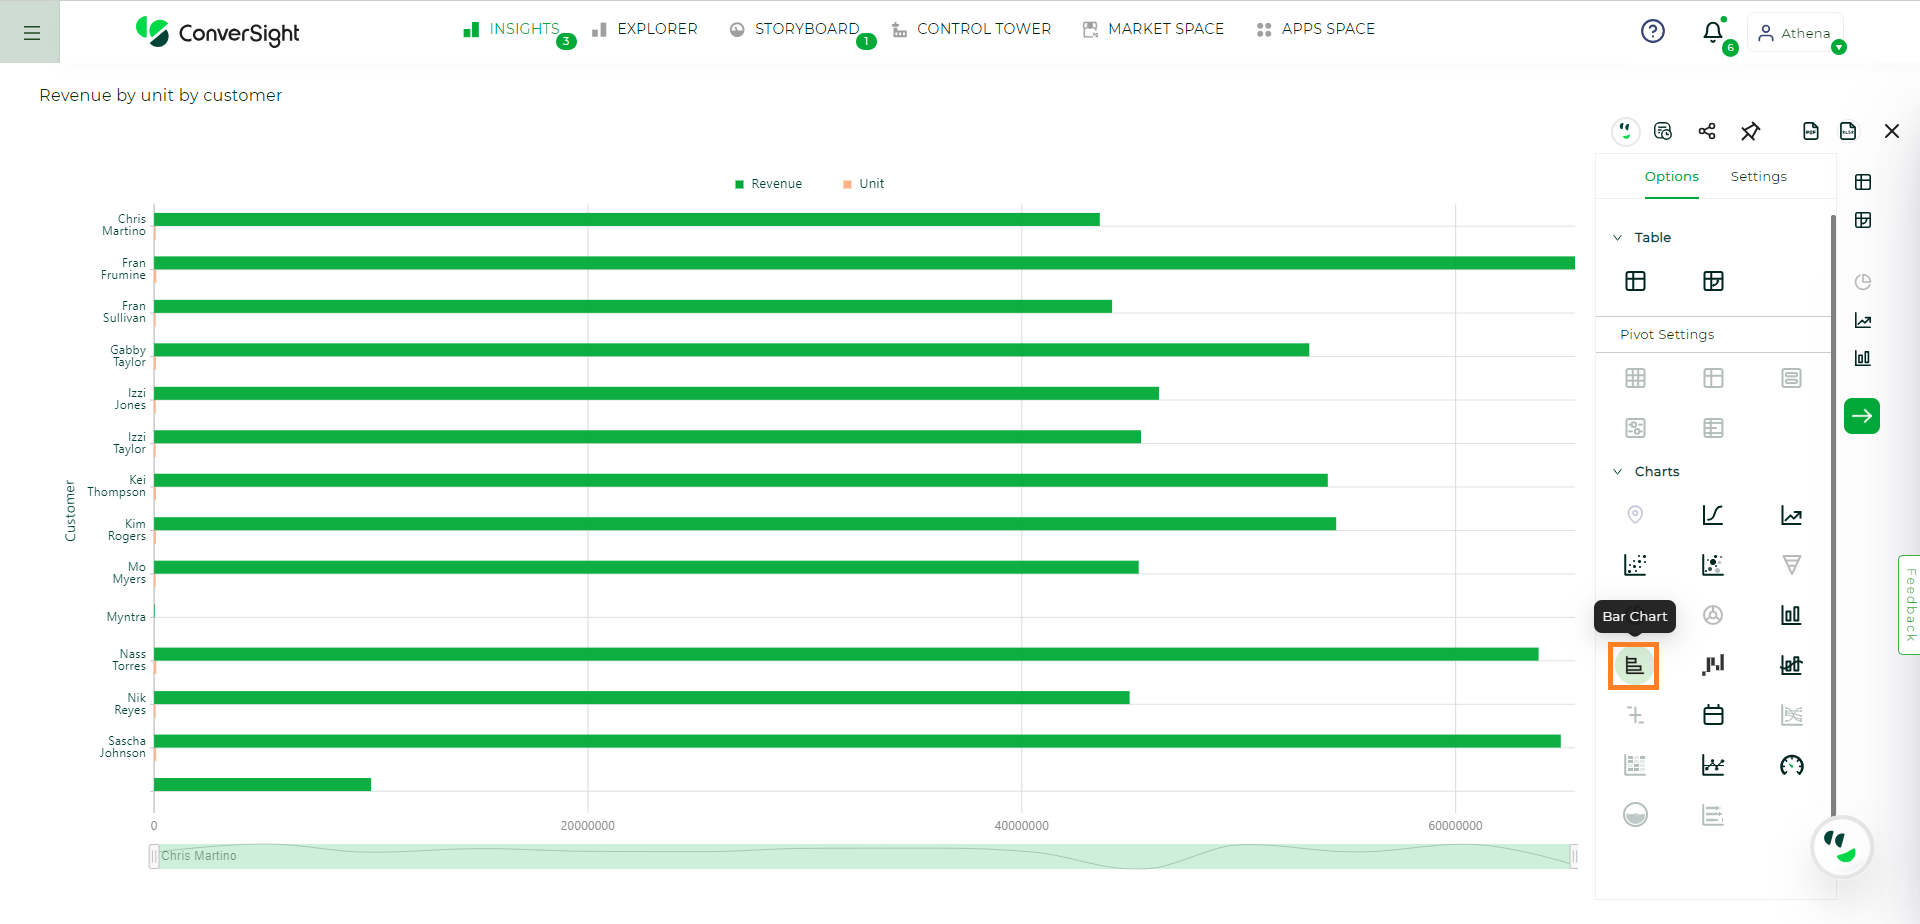Click the pie chart shortcut in the right rail
Image resolution: width=1920 pixels, height=924 pixels.
pyautogui.click(x=1863, y=282)
